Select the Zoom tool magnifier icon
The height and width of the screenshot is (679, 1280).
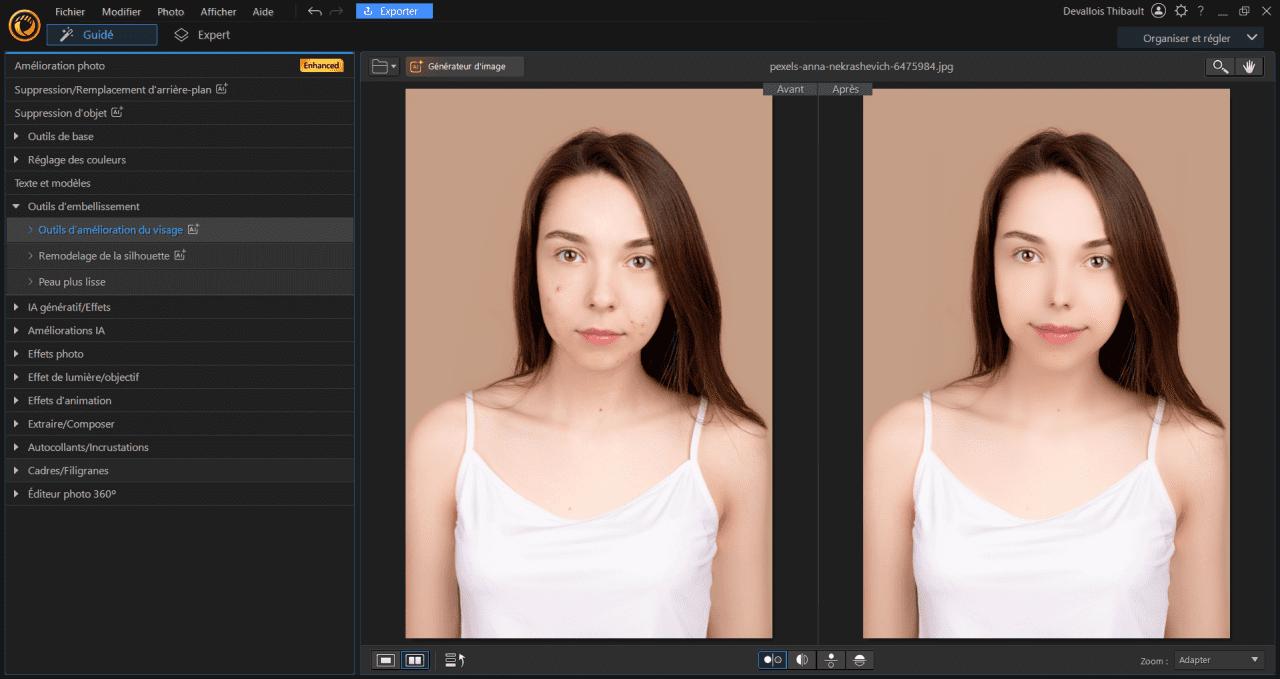tap(1219, 66)
